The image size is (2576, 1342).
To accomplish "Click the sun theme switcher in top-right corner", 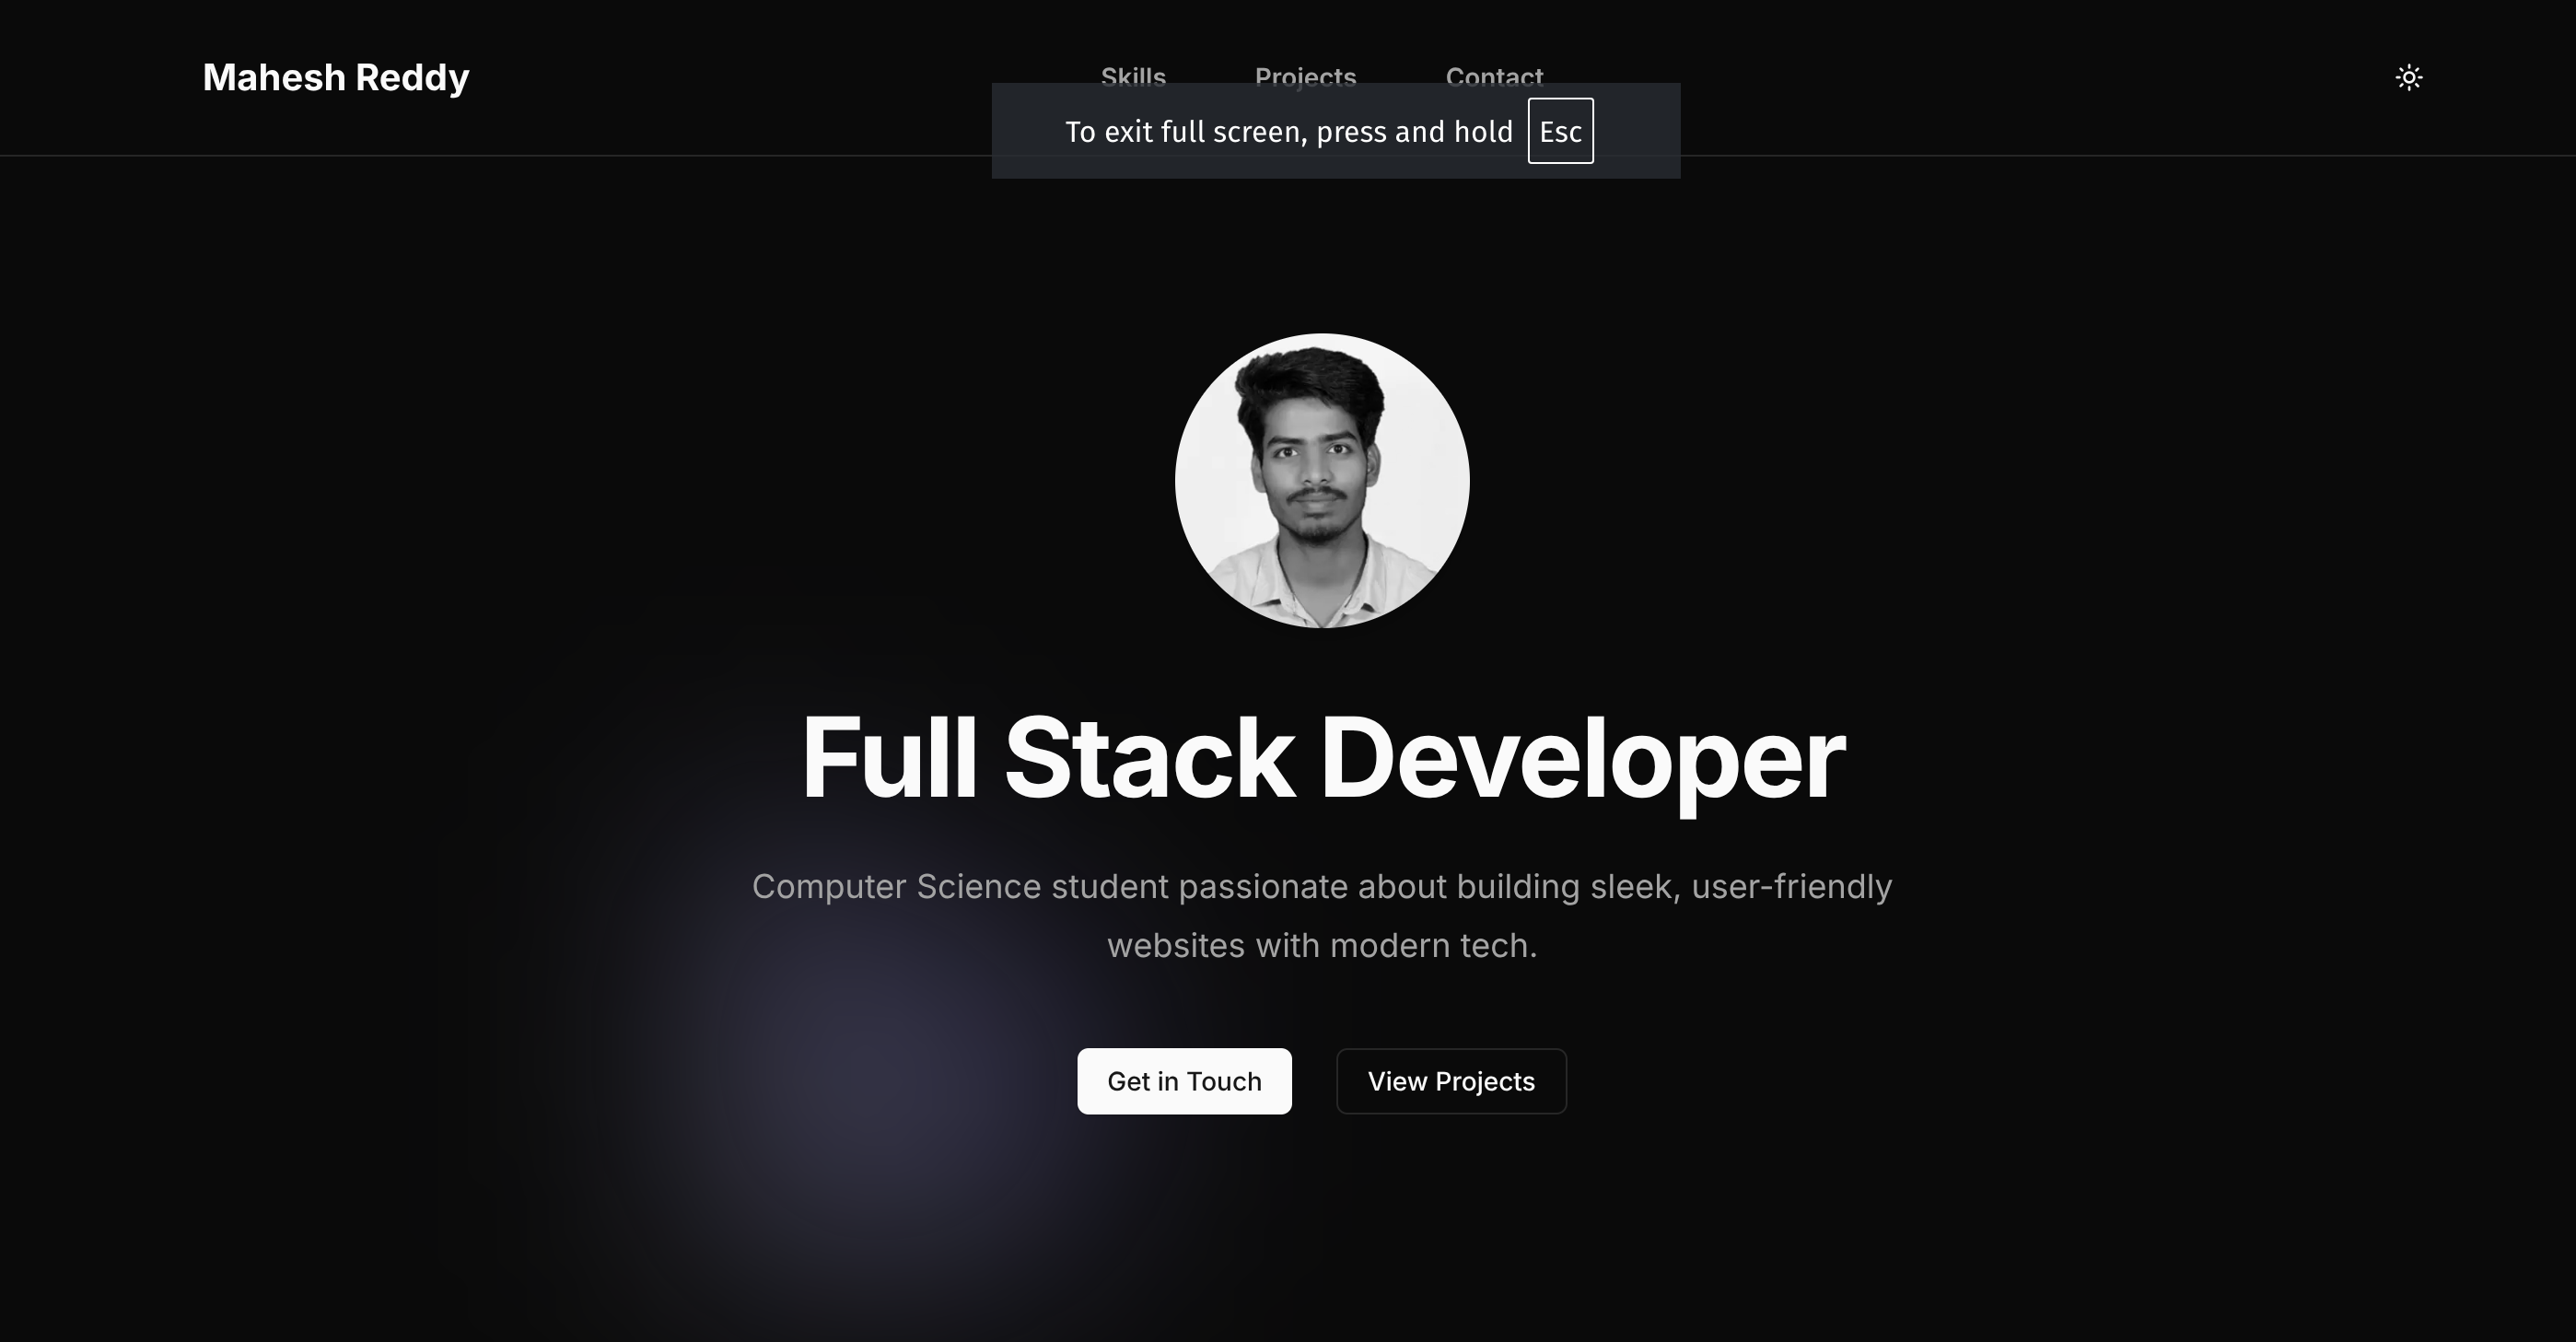I will pos(2410,77).
